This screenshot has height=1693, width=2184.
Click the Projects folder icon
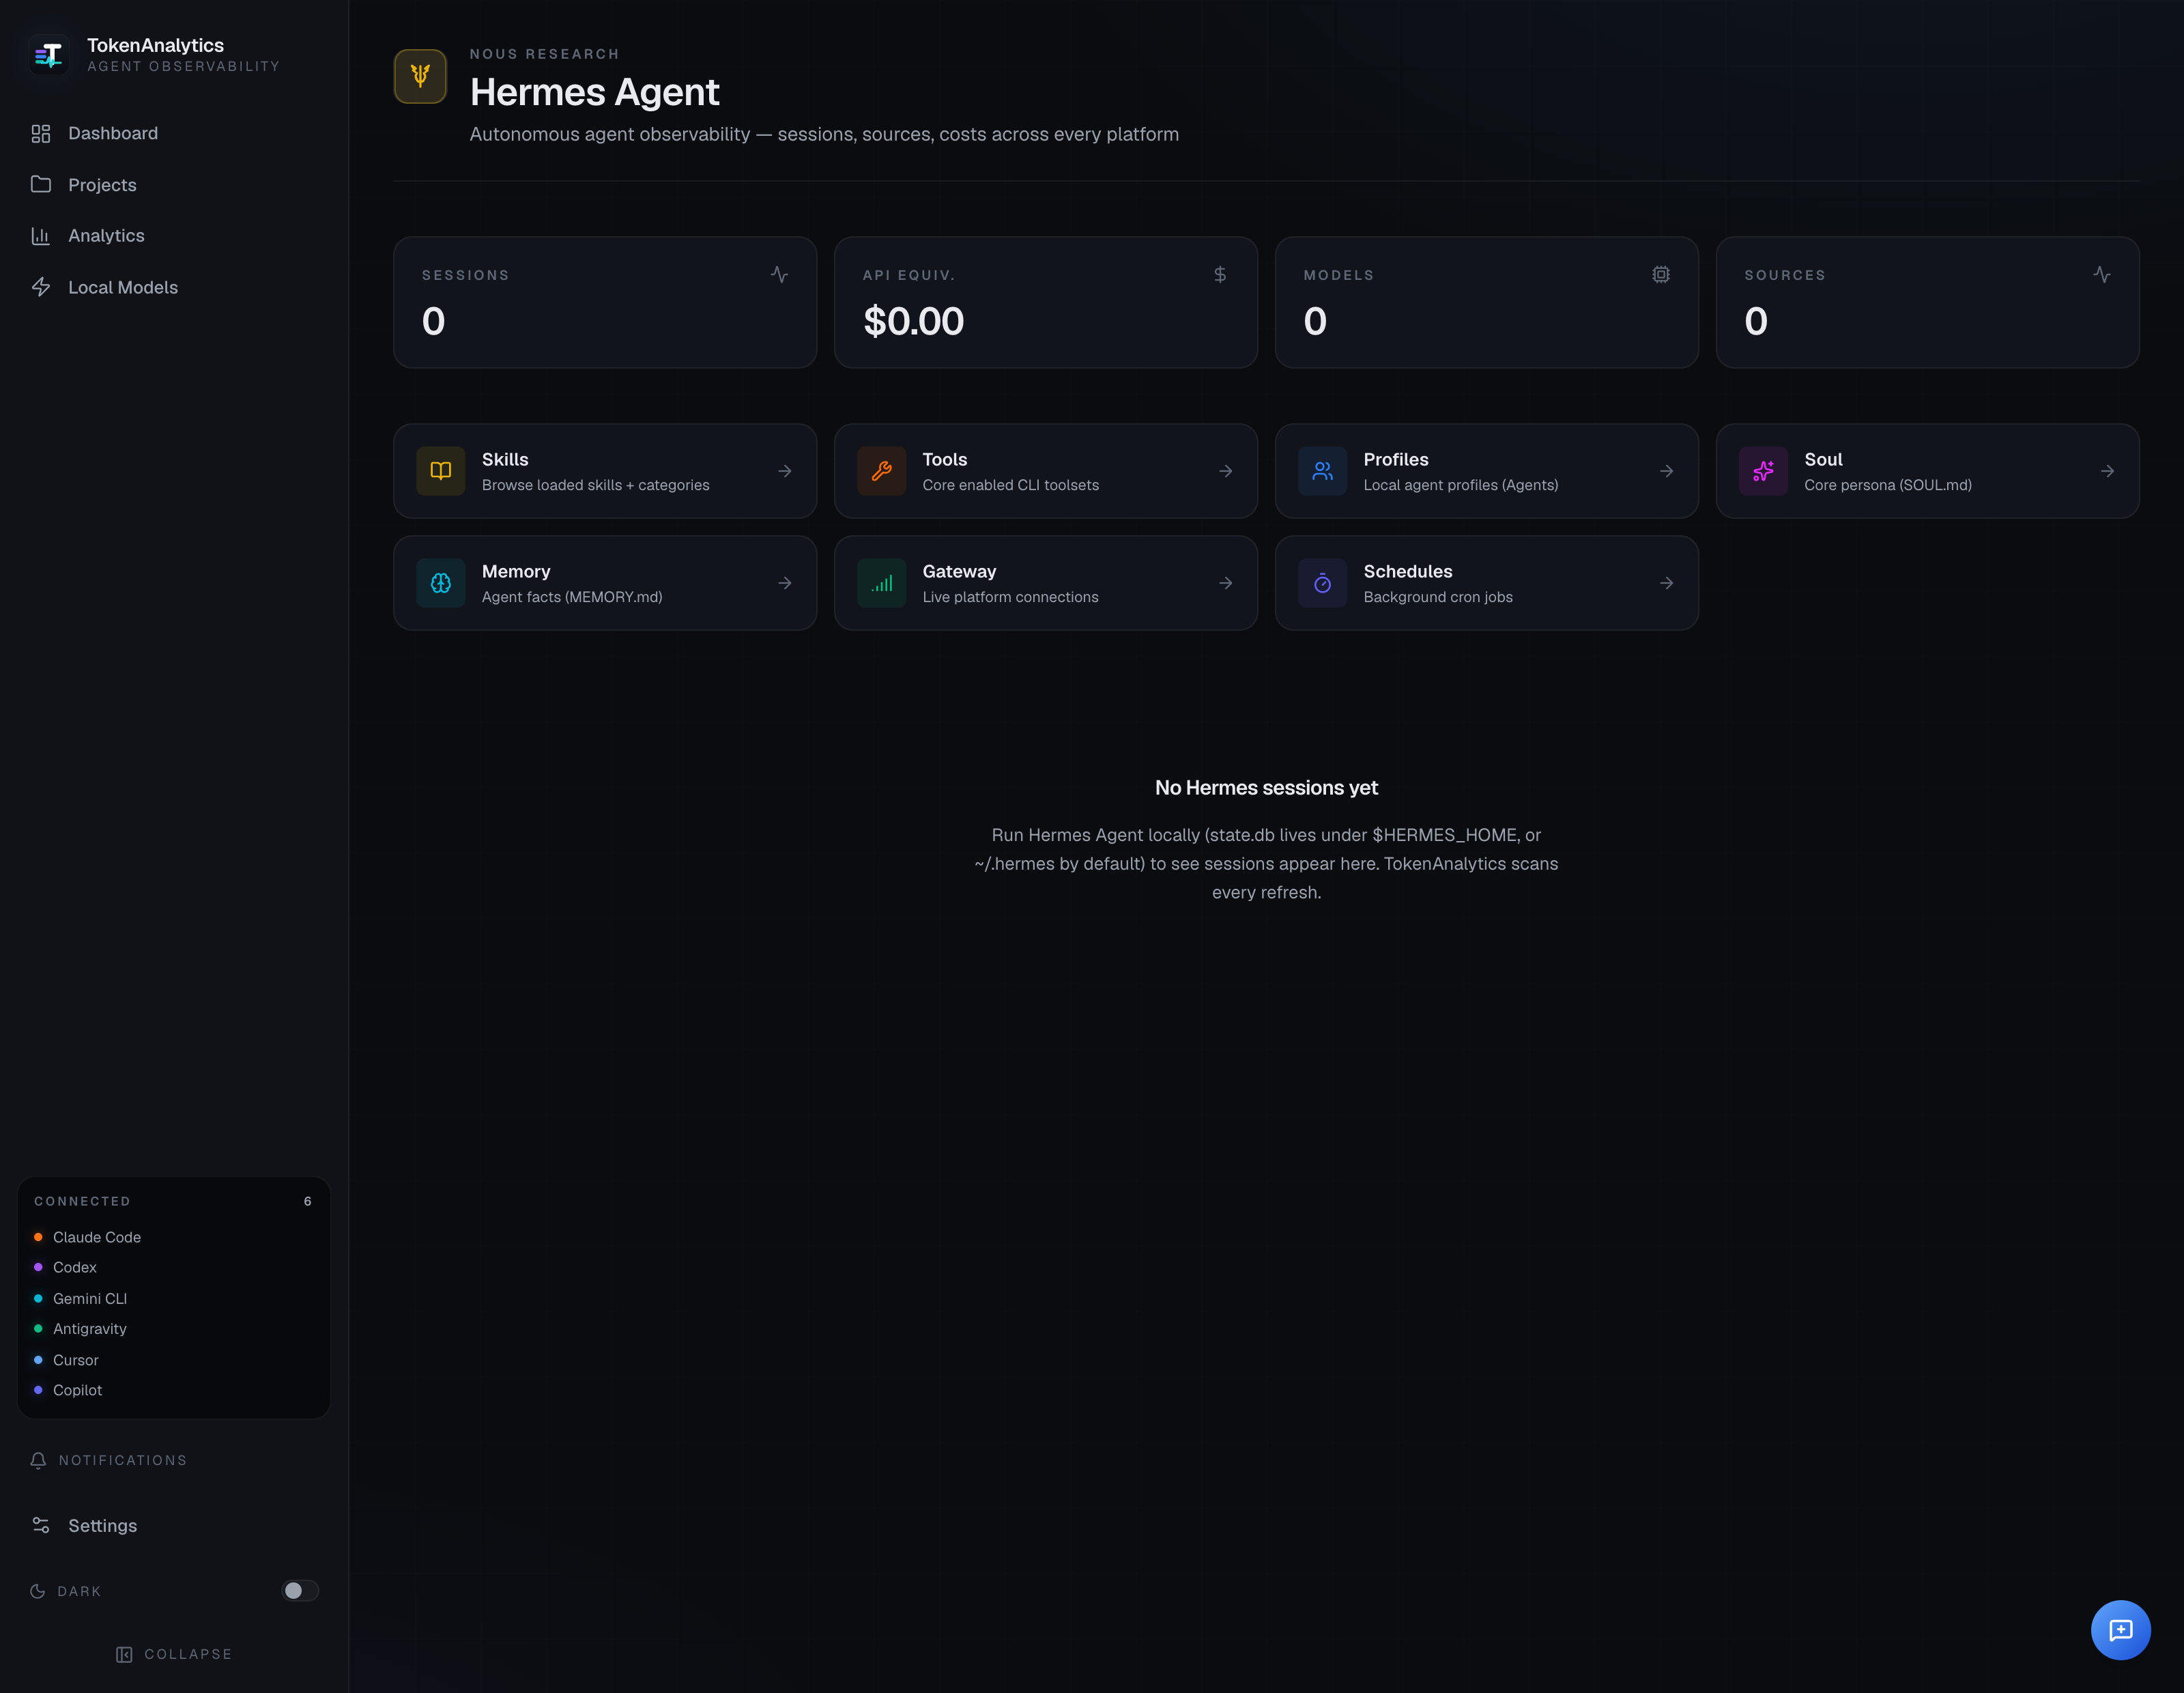coord(41,185)
